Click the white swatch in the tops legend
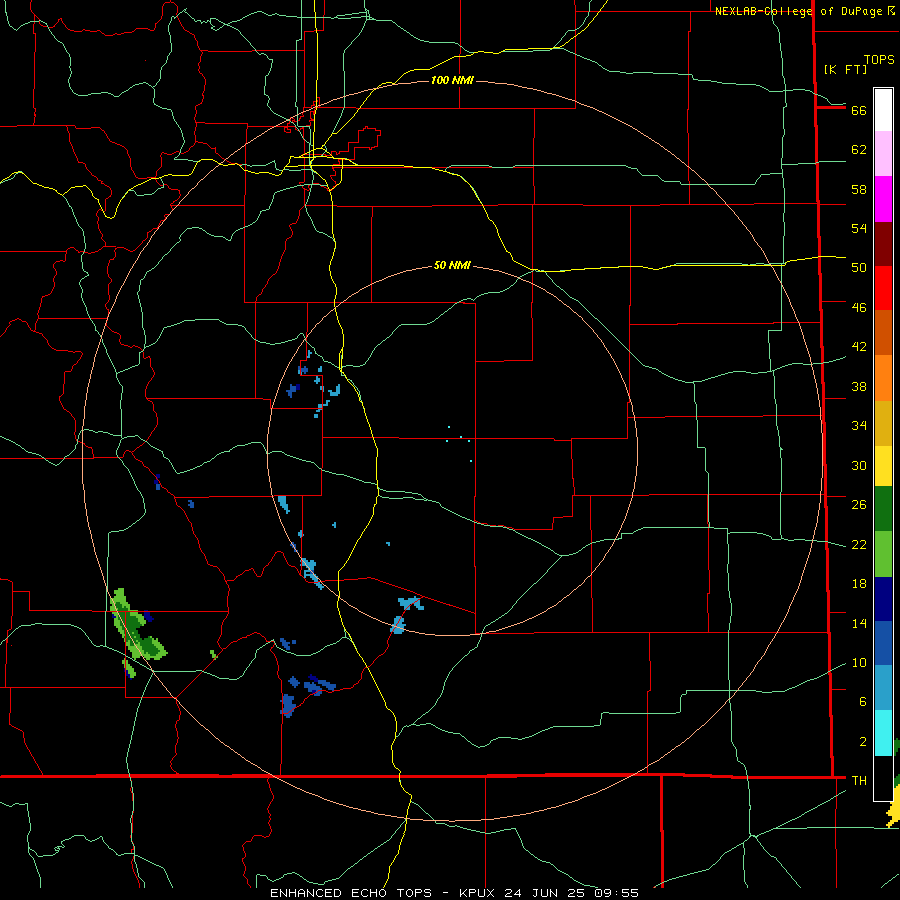 pyautogui.click(x=883, y=110)
